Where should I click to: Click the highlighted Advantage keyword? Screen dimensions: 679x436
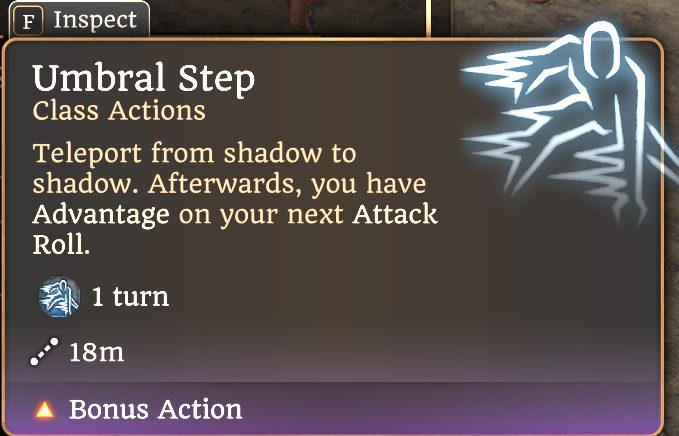tap(101, 215)
